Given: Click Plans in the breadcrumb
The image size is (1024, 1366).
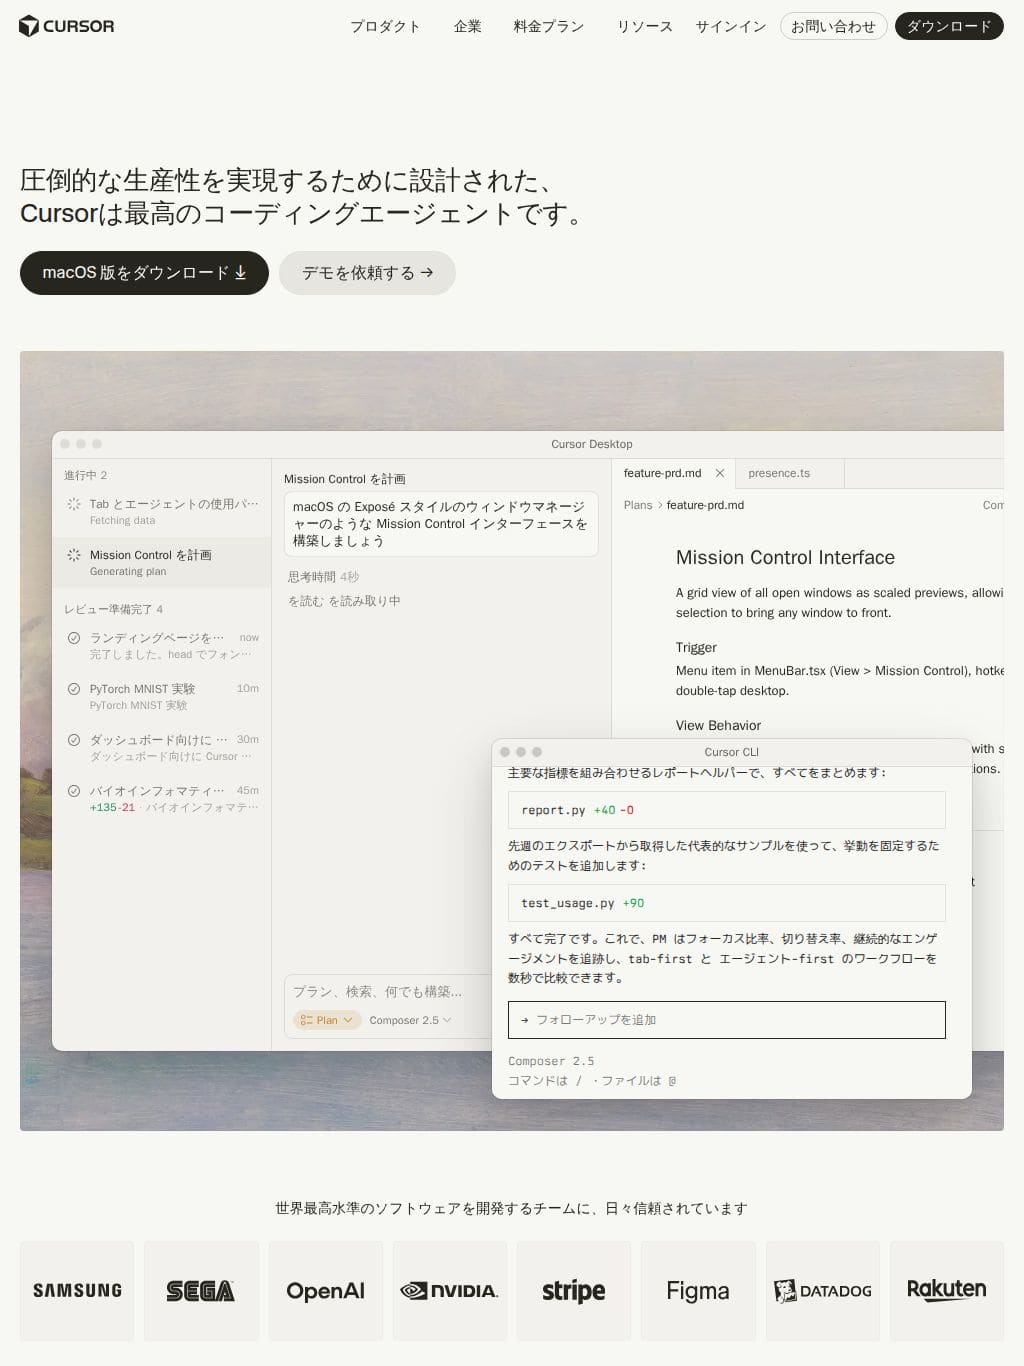Looking at the screenshot, I should [x=638, y=505].
